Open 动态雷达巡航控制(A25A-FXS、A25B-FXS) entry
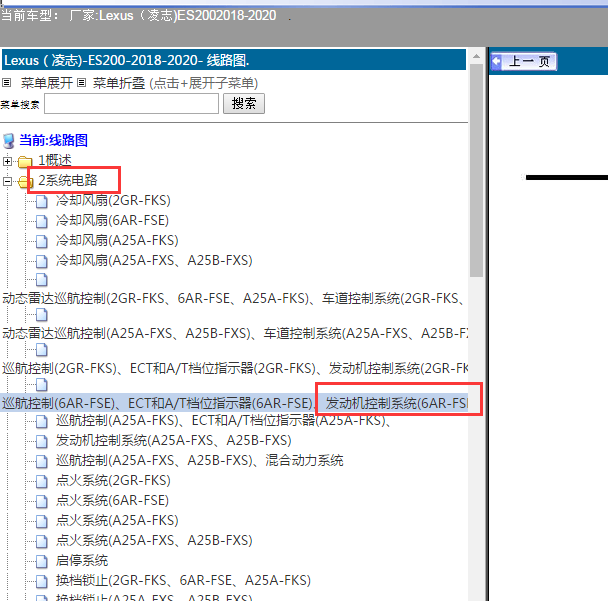 (x=234, y=333)
